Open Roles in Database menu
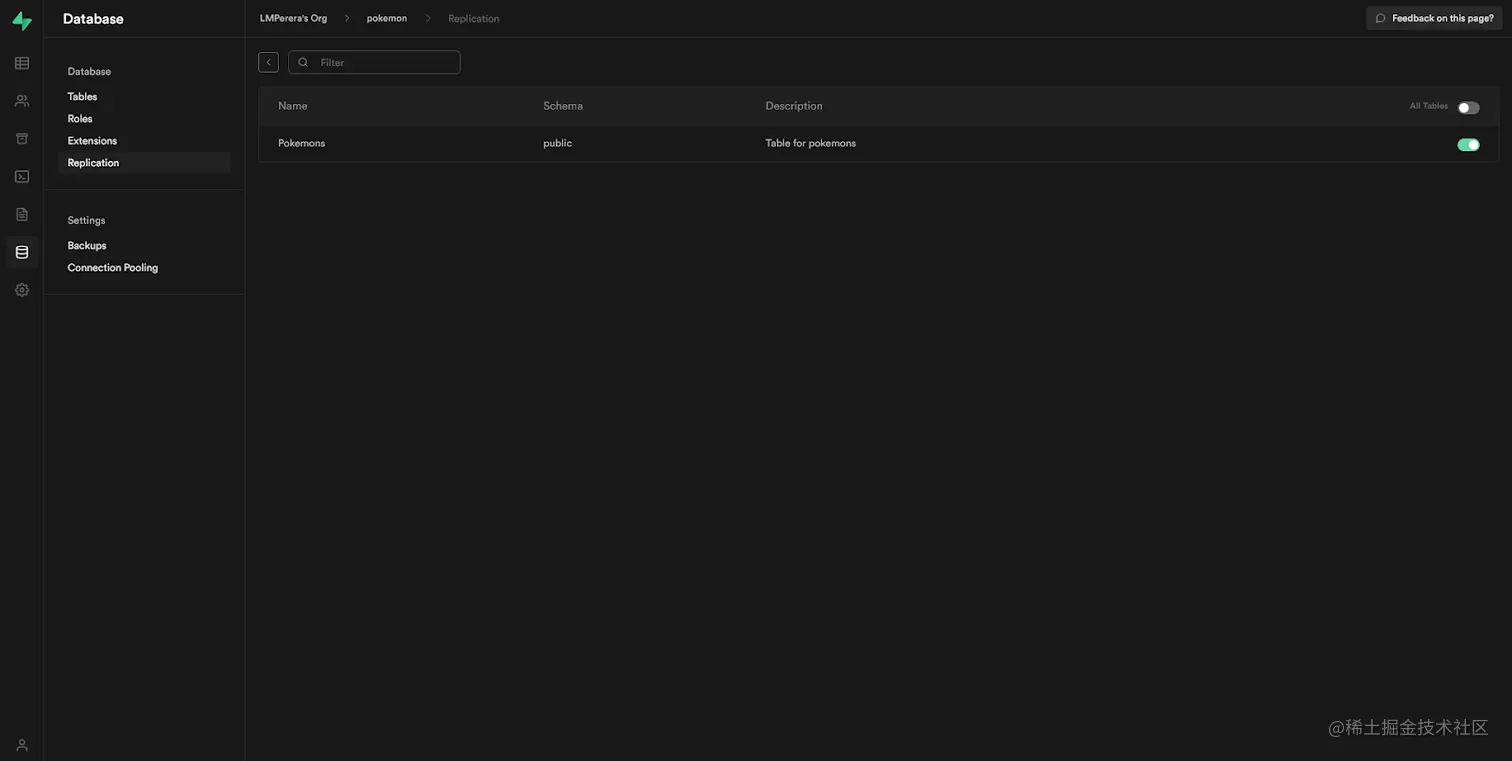Image resolution: width=1512 pixels, height=761 pixels. coord(80,119)
